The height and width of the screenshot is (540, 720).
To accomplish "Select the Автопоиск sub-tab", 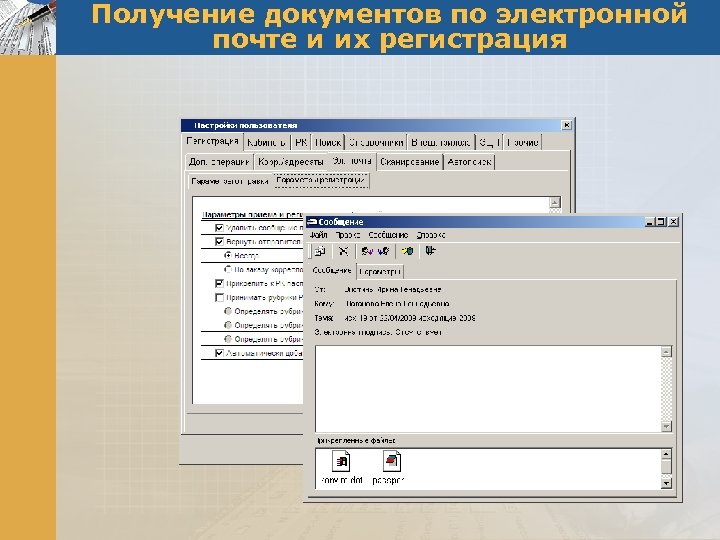I will click(x=469, y=162).
